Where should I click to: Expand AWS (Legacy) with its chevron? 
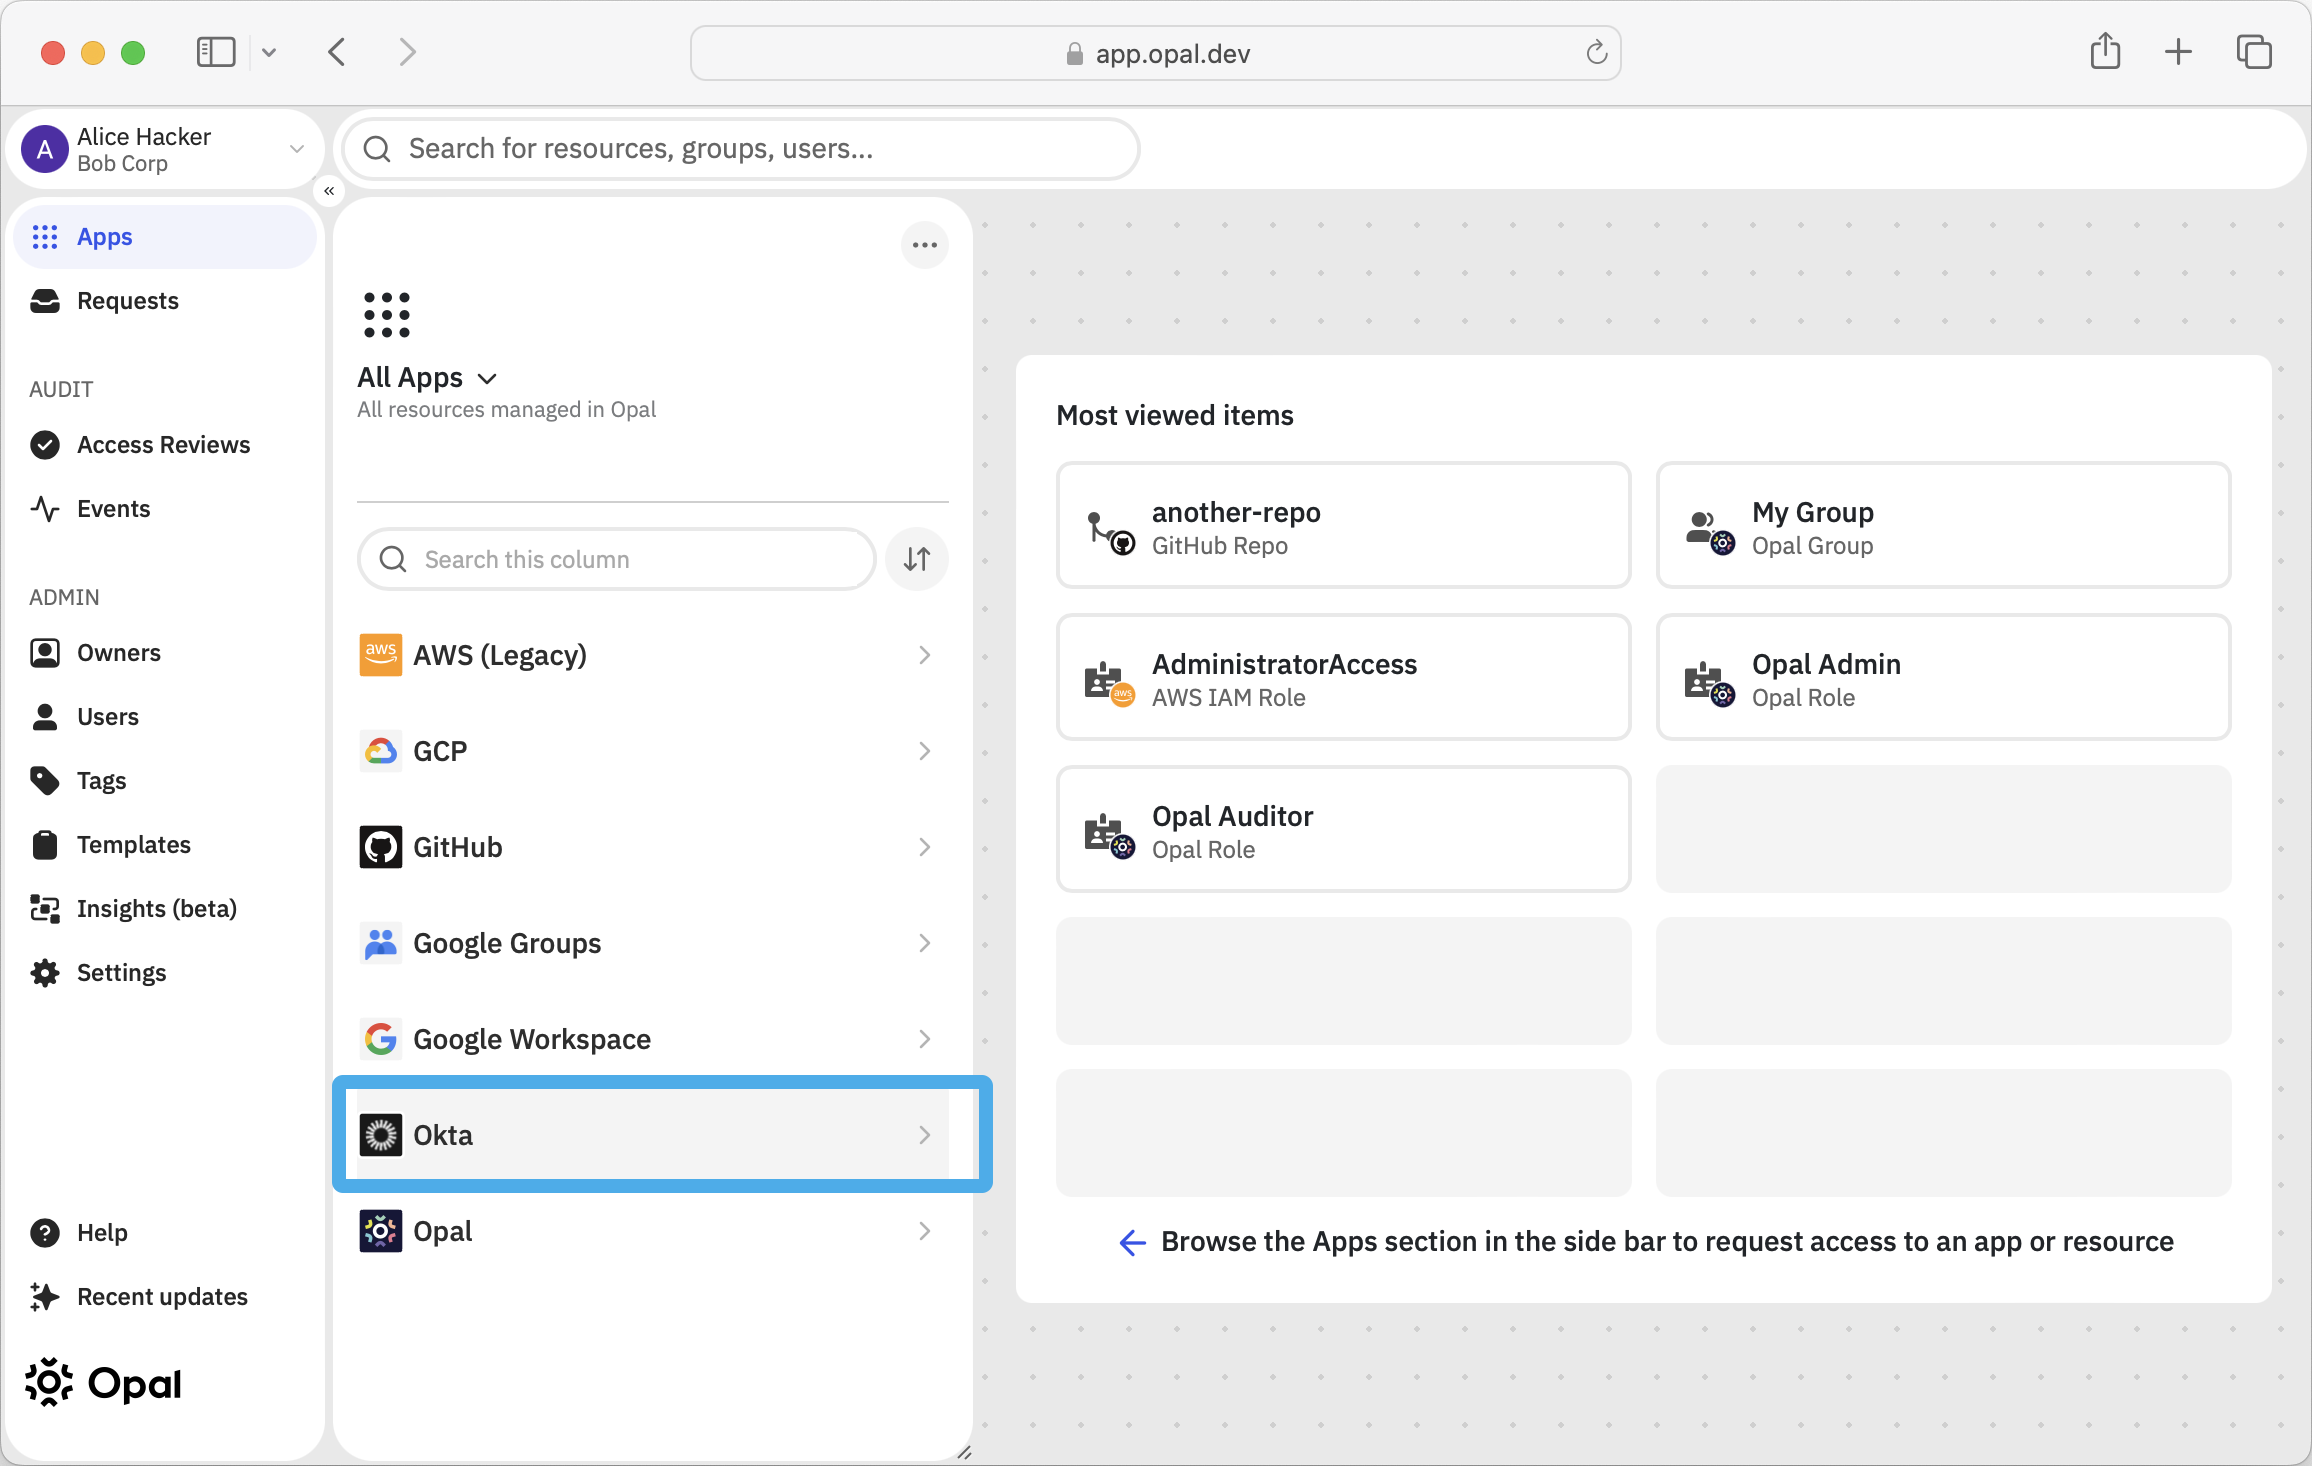point(925,655)
